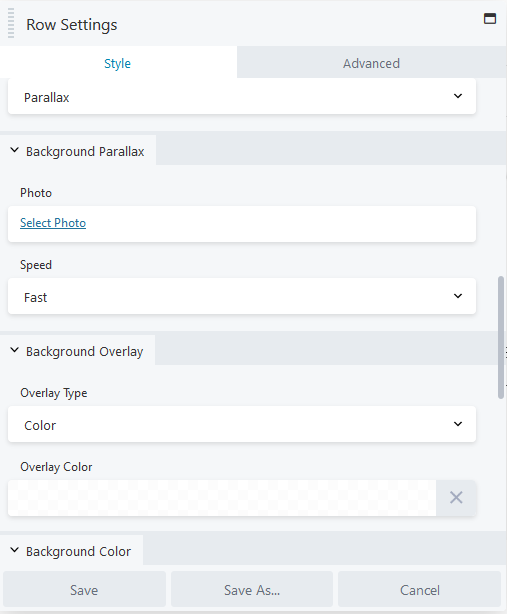The image size is (507, 614).
Task: Click the Row Settings title bar
Action: [253, 24]
